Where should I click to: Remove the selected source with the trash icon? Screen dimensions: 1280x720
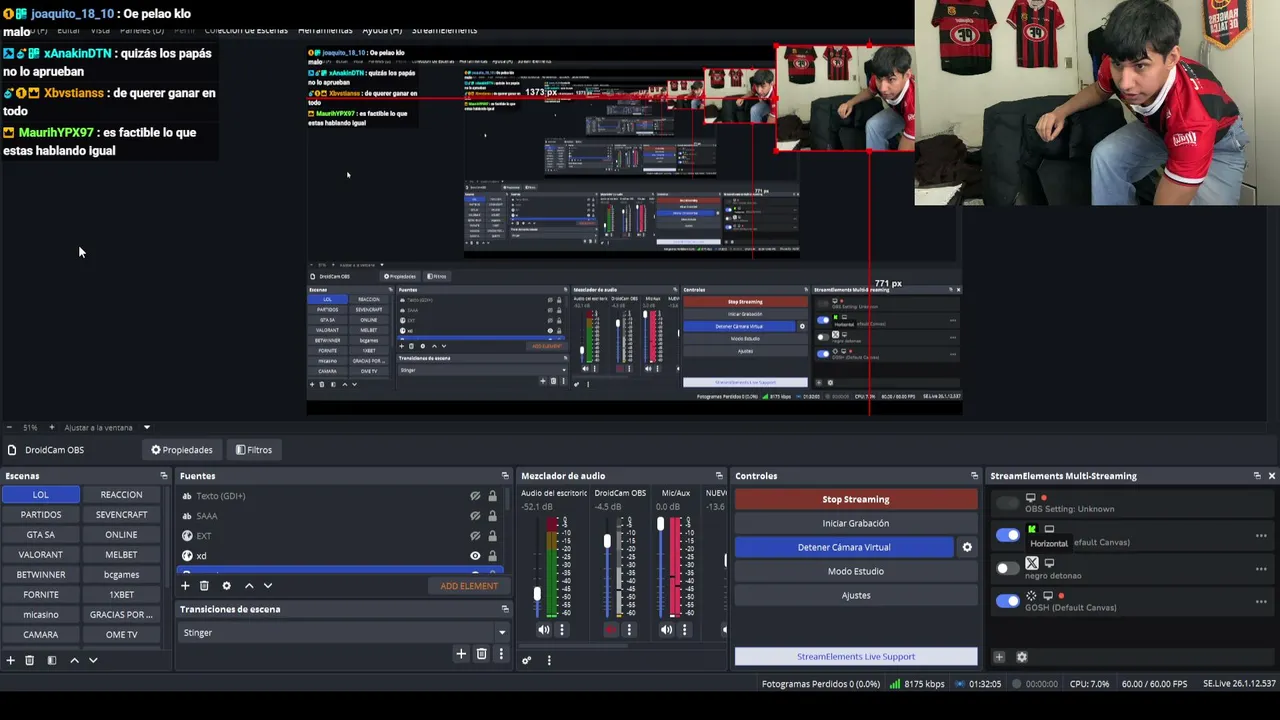click(x=204, y=586)
